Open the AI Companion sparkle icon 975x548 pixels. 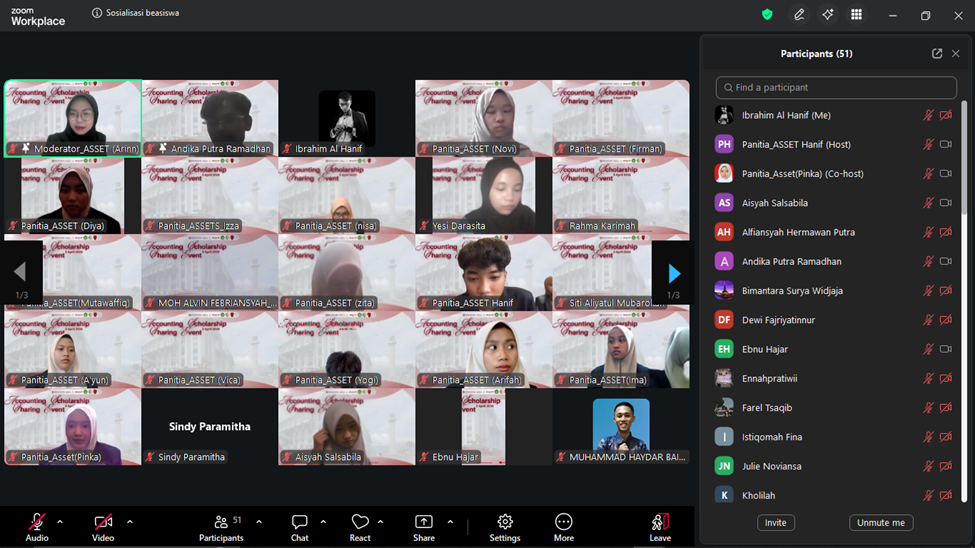click(x=827, y=15)
